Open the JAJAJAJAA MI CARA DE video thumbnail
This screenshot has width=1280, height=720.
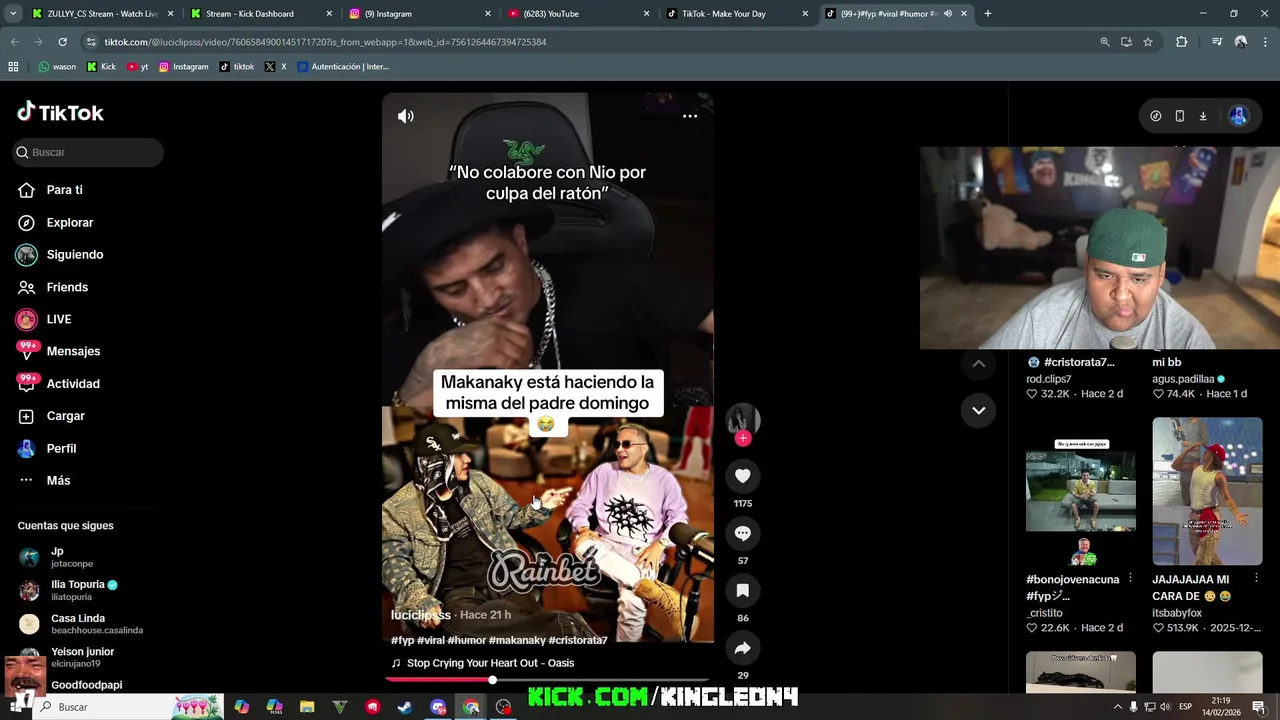pyautogui.click(x=1207, y=491)
